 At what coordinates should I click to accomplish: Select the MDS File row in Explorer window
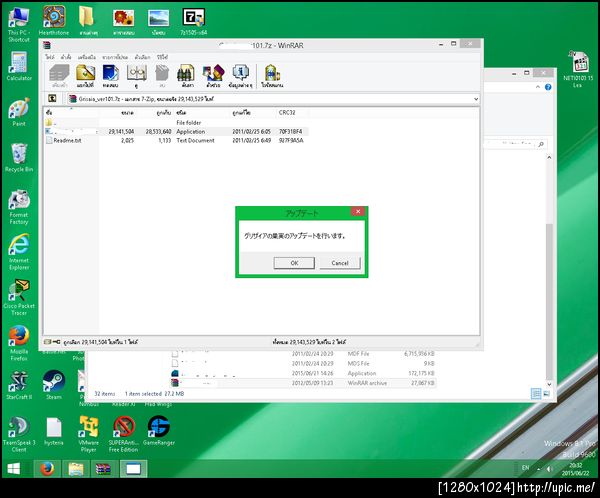[302, 363]
